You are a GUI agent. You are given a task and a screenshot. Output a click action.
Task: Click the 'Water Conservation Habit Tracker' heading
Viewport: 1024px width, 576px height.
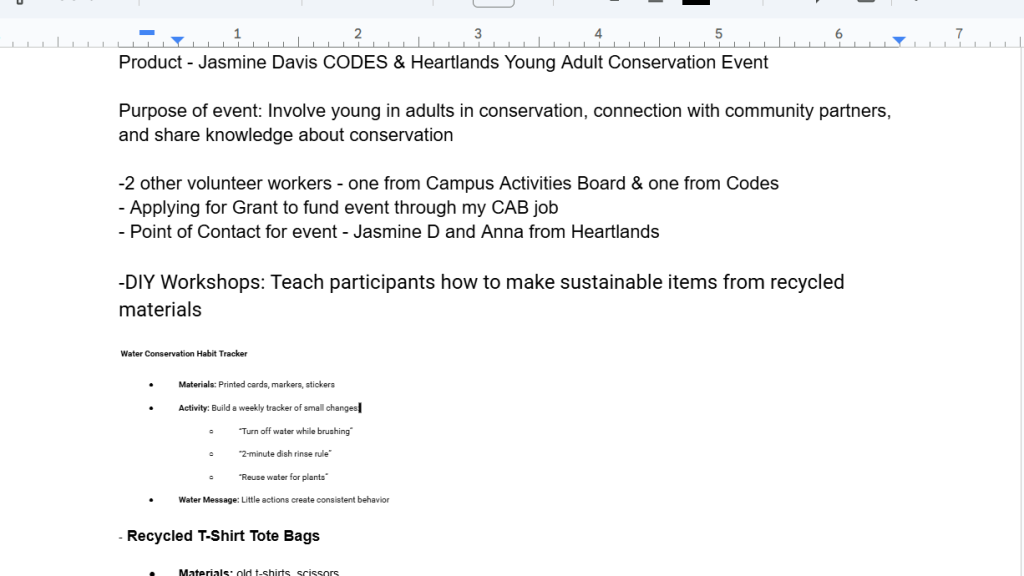click(x=184, y=354)
